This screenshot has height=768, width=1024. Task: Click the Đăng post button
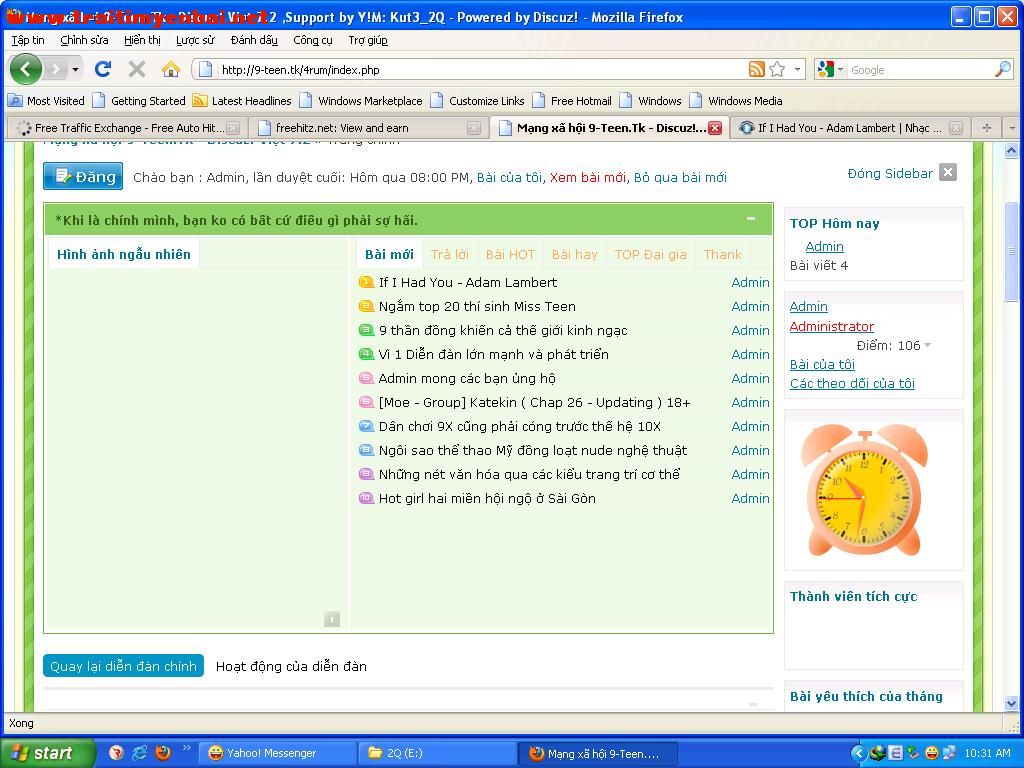coord(83,176)
